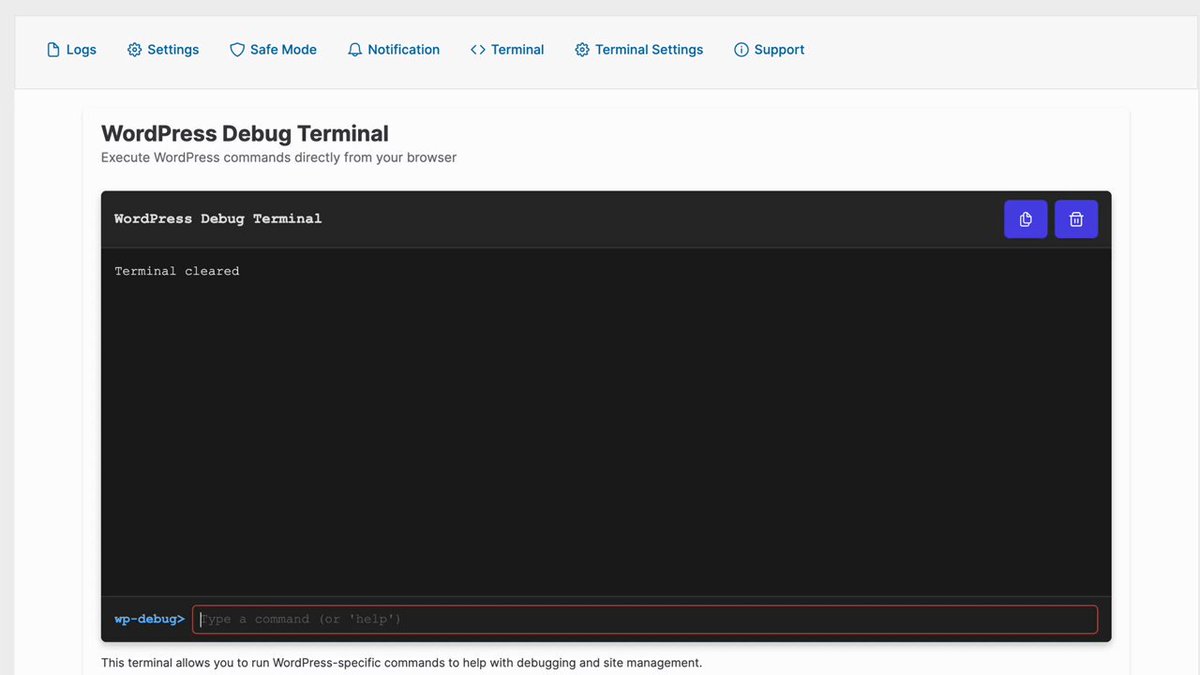
Task: Go to the Support tab
Action: click(769, 50)
